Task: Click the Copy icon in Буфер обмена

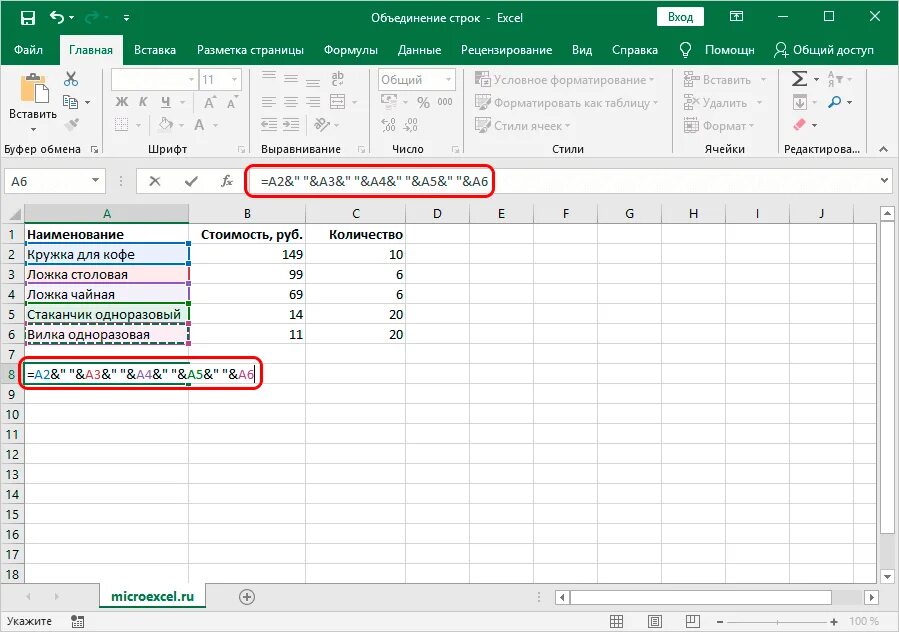Action: pyautogui.click(x=71, y=102)
